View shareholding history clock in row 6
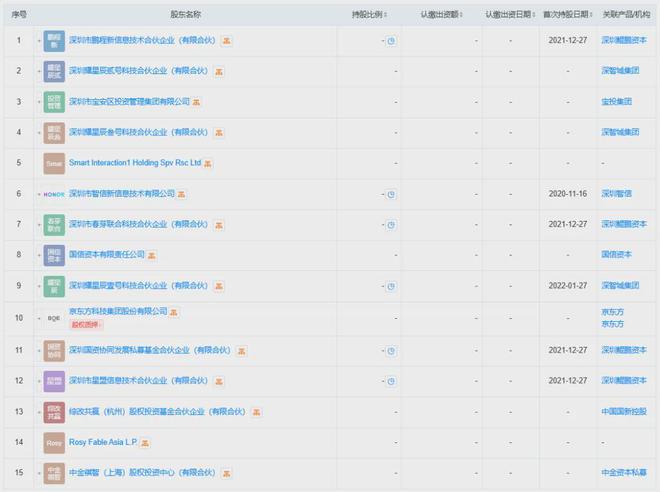This screenshot has height=492, width=660. pos(391,194)
